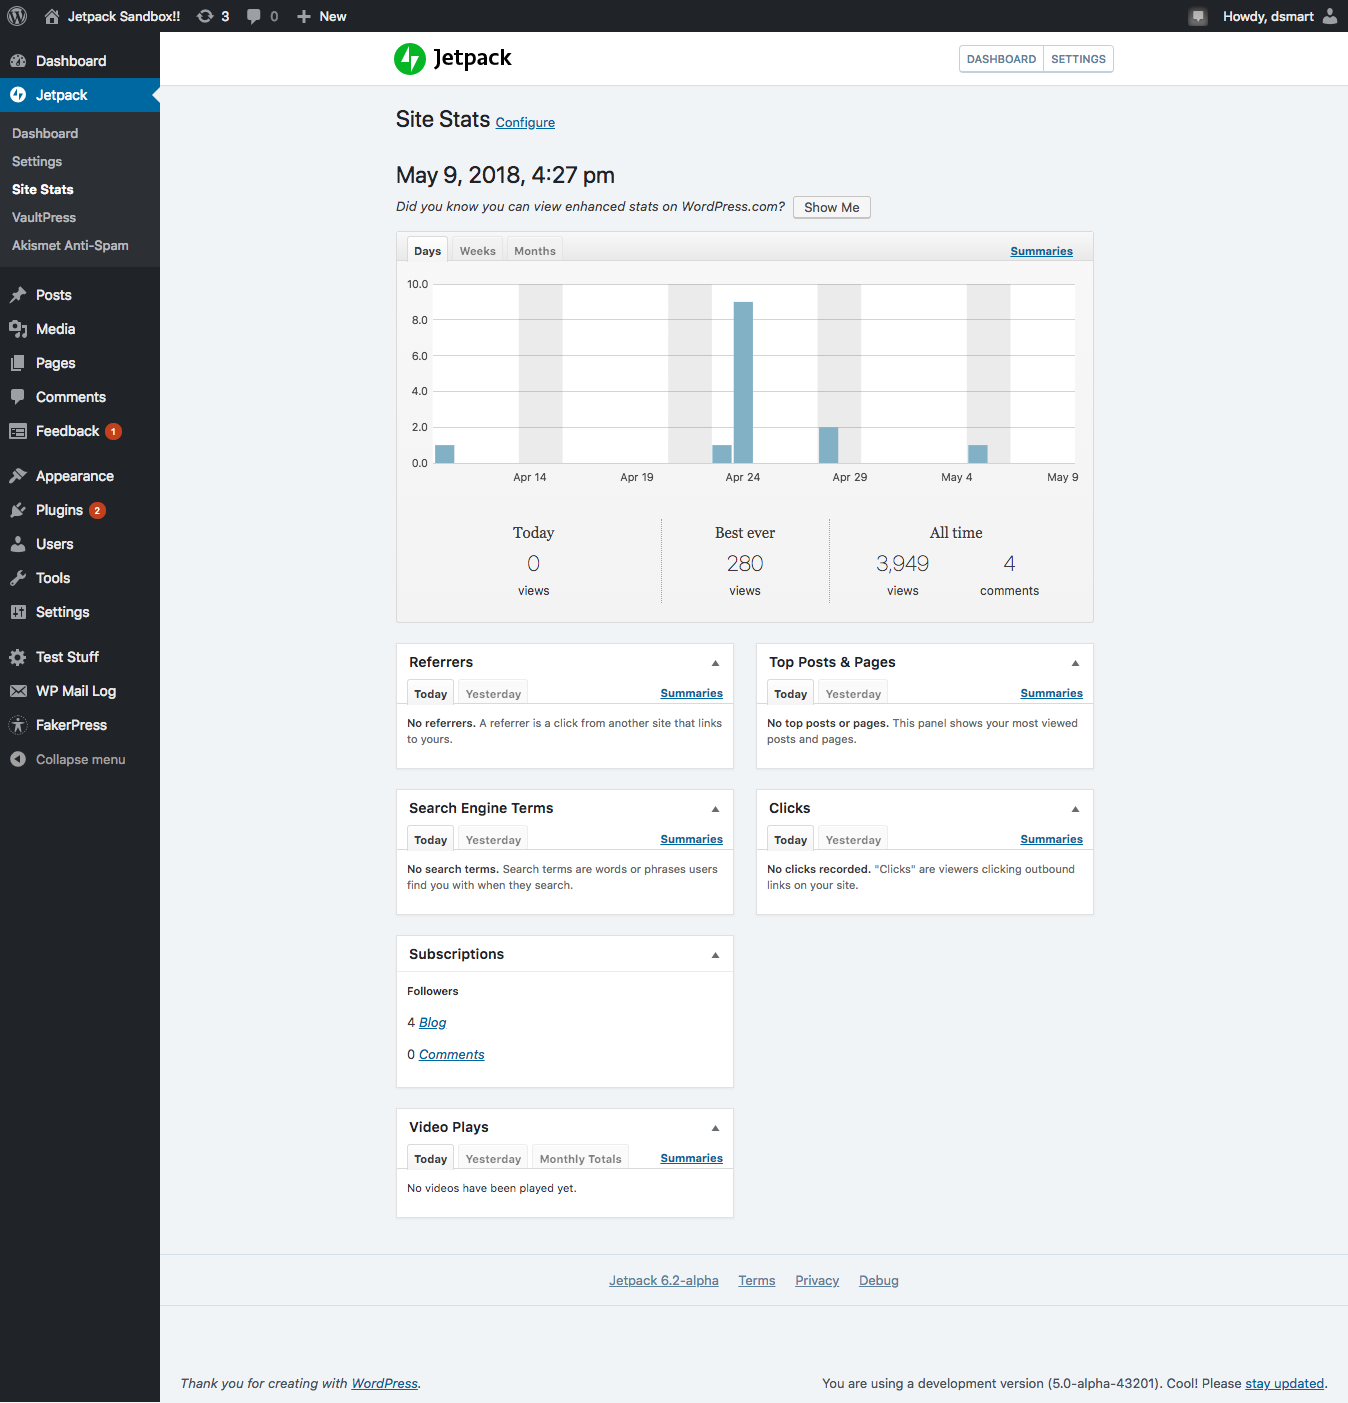Show Yesterday tab in Top Posts & Pages
1348x1403 pixels.
pos(853,693)
